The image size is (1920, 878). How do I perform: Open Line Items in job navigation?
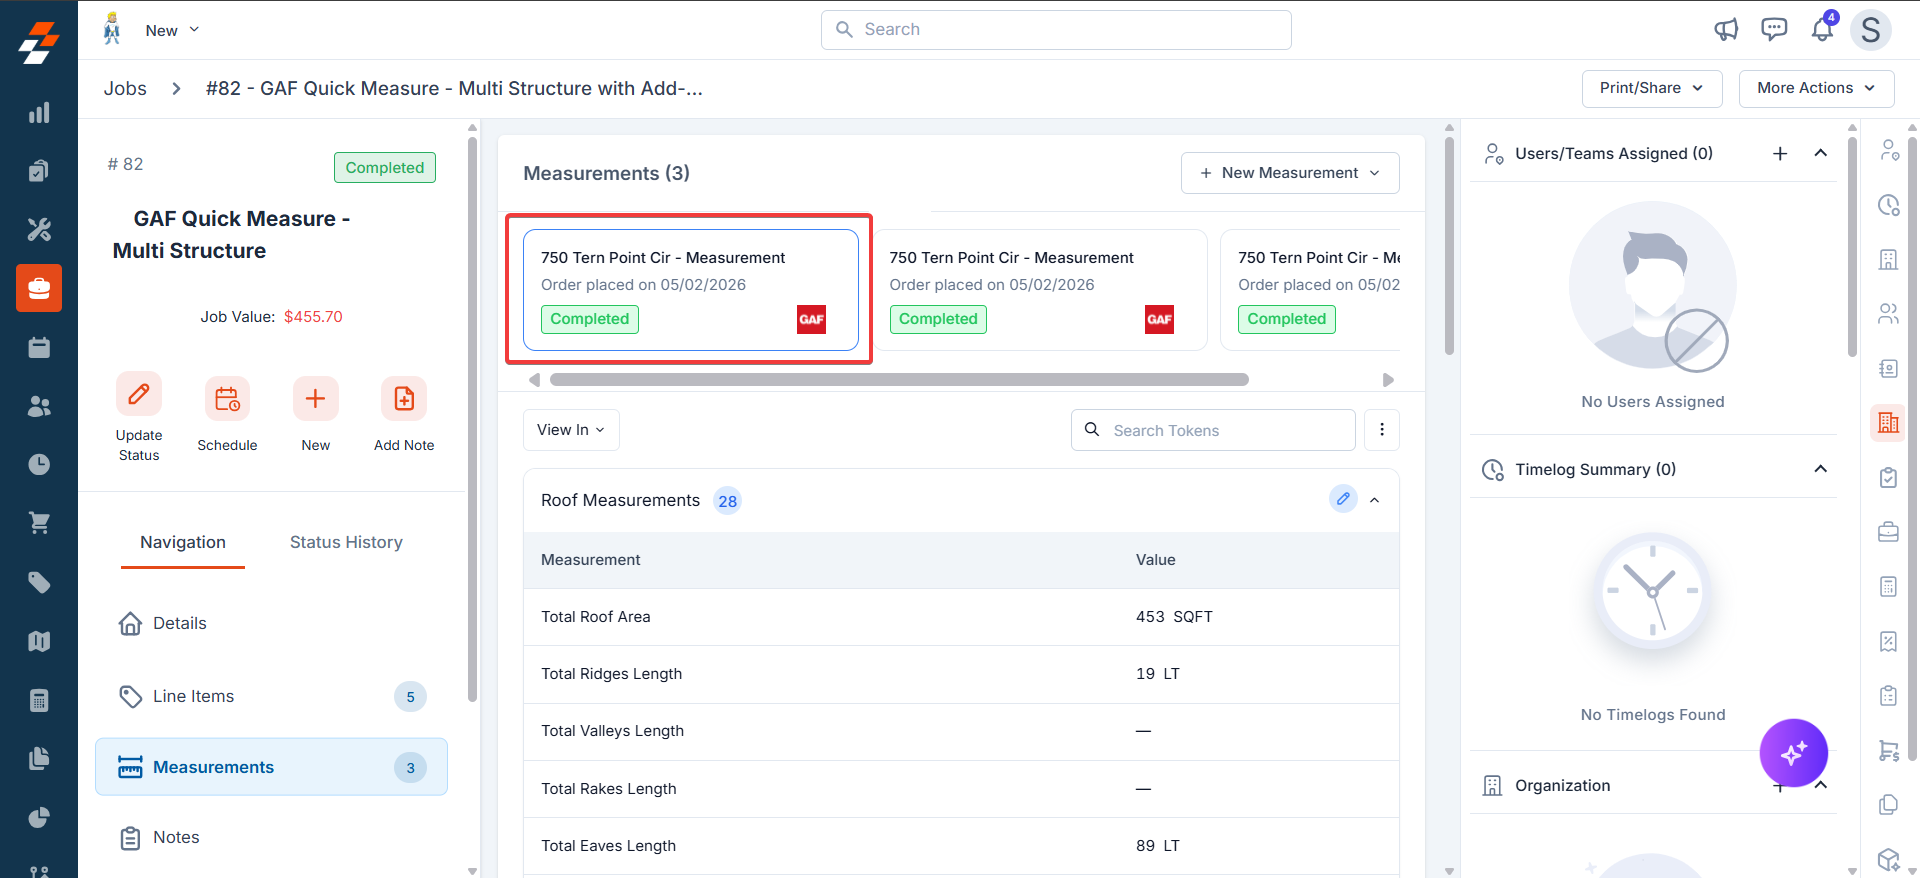[271, 696]
